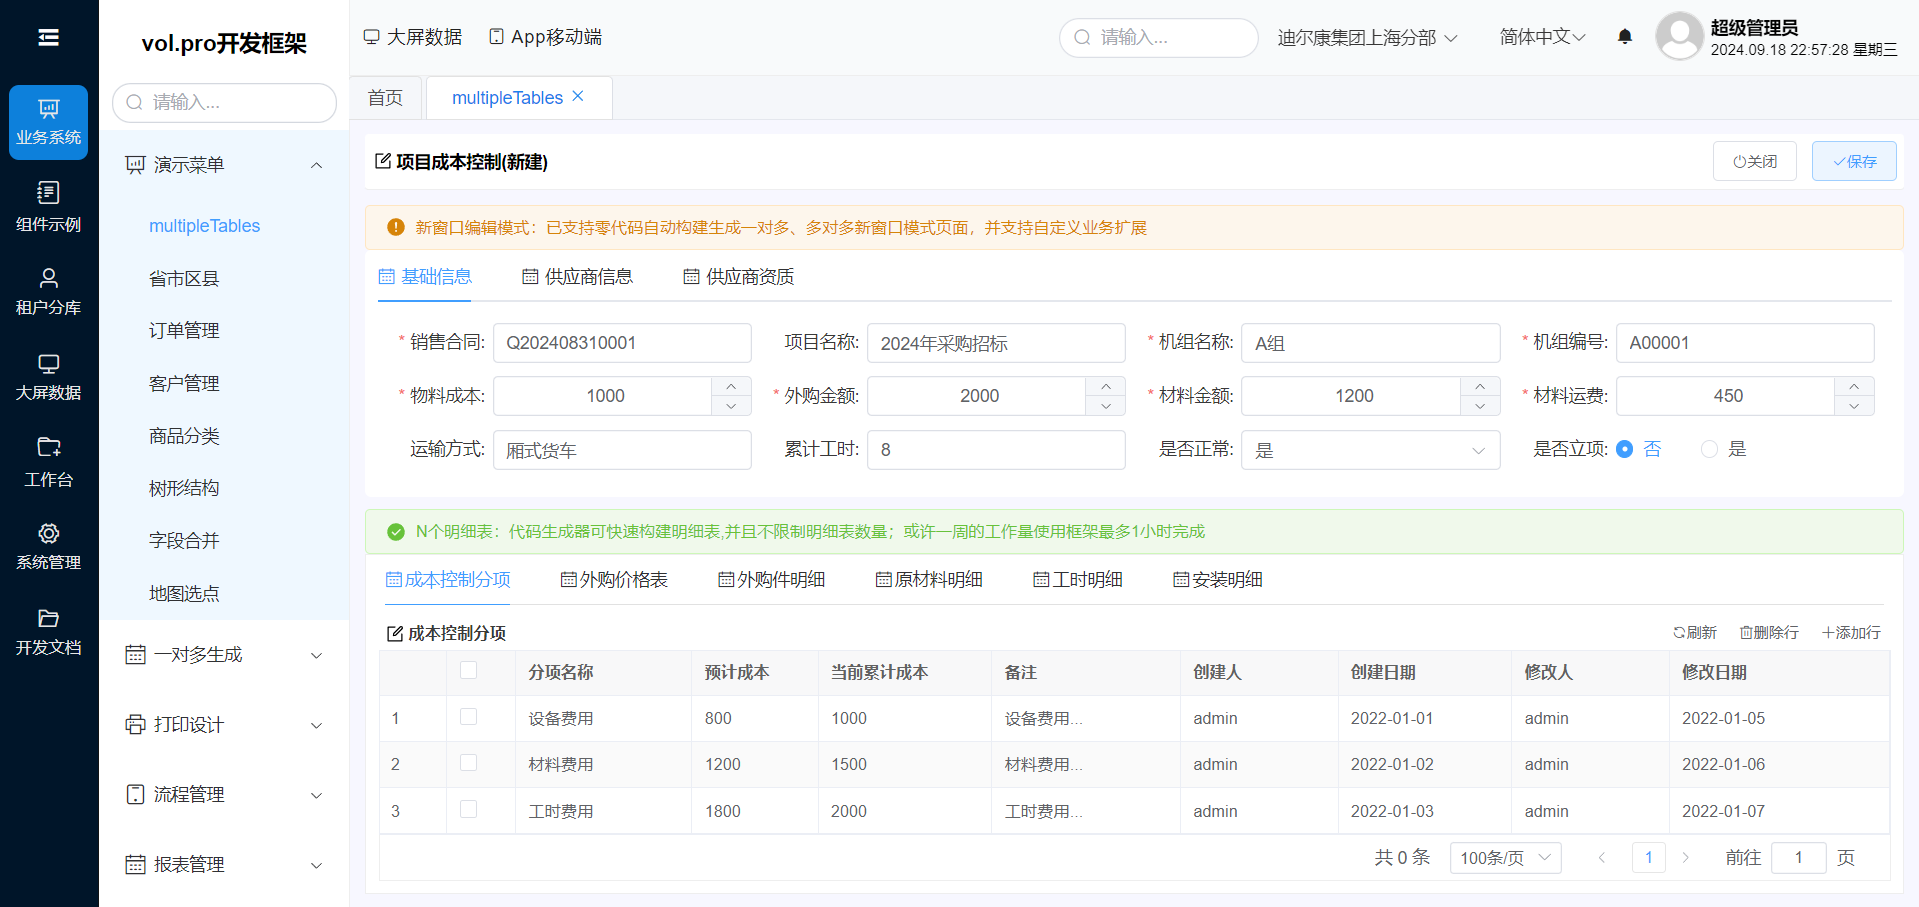
Task: Click the 关闭 button
Action: point(1755,161)
